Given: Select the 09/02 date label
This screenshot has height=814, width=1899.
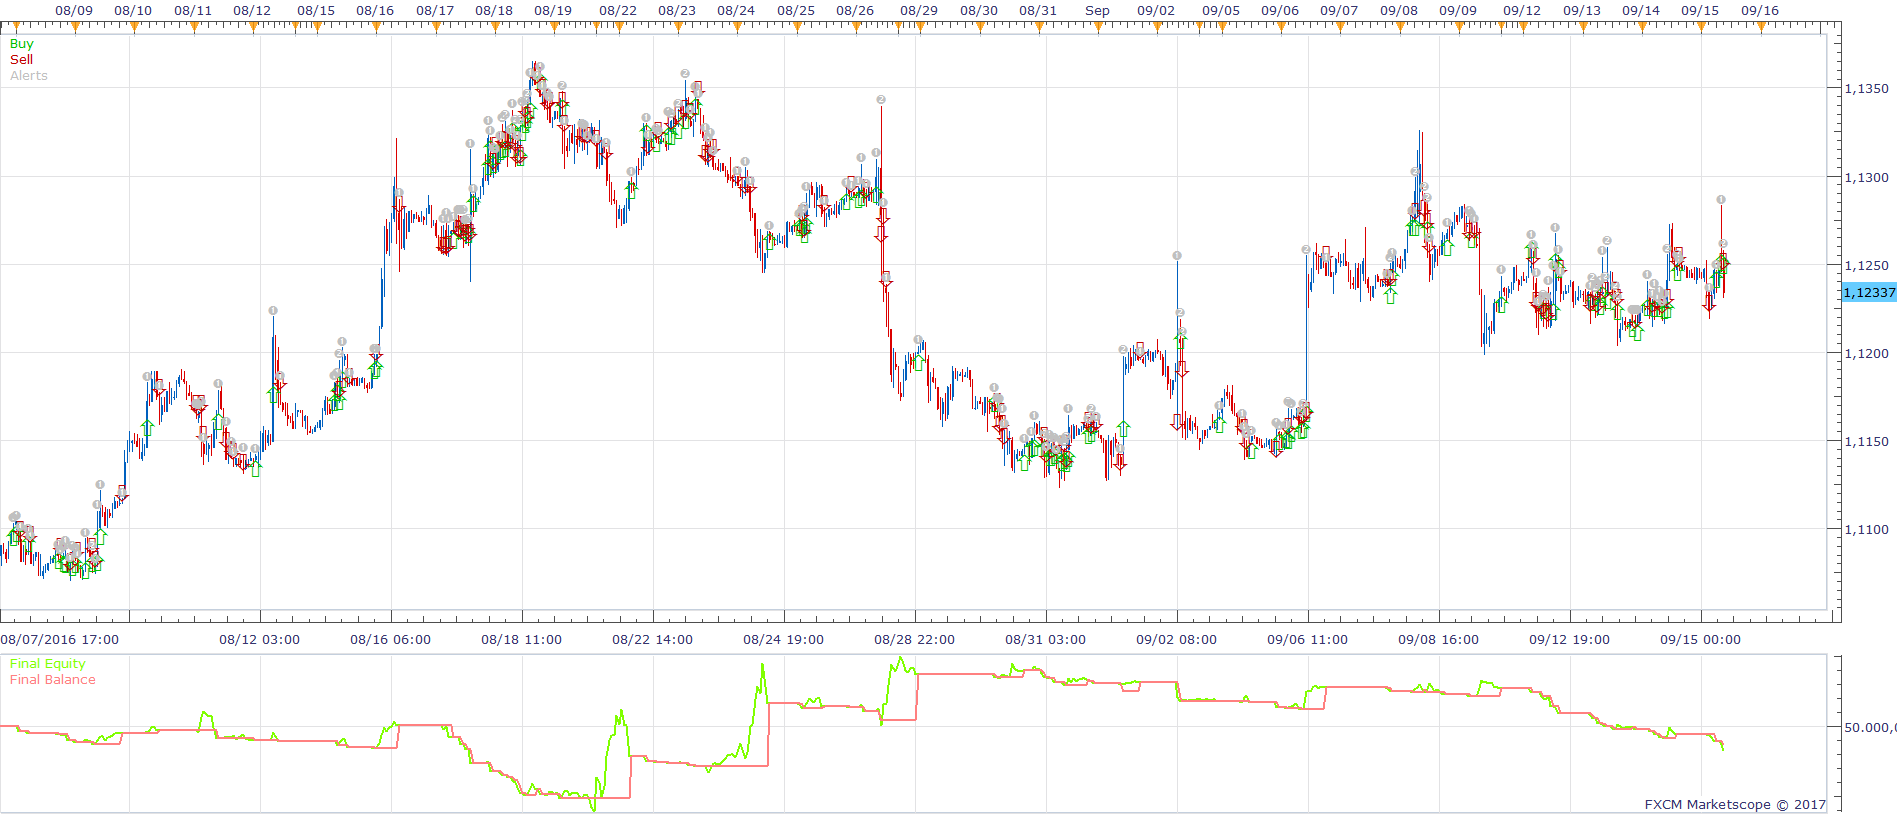Looking at the screenshot, I should coord(1156,11).
